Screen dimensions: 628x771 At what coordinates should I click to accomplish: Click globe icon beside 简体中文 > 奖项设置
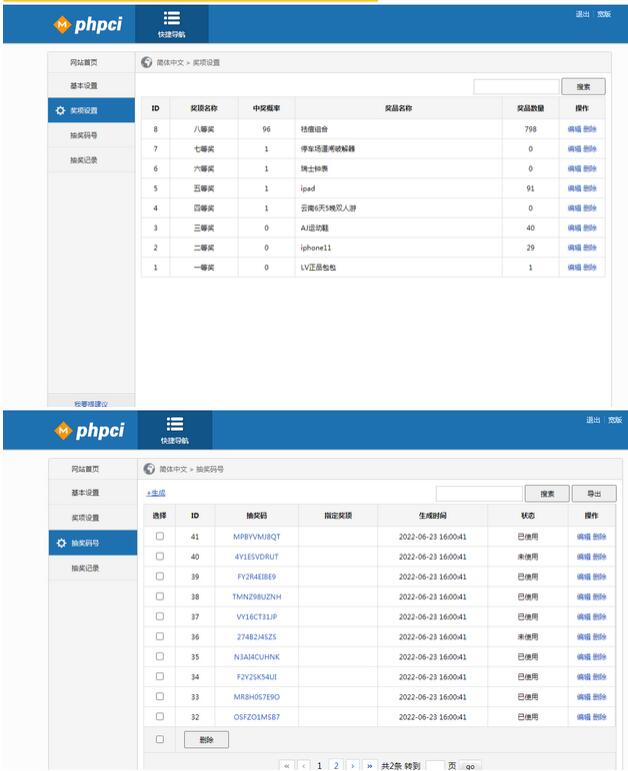[147, 62]
